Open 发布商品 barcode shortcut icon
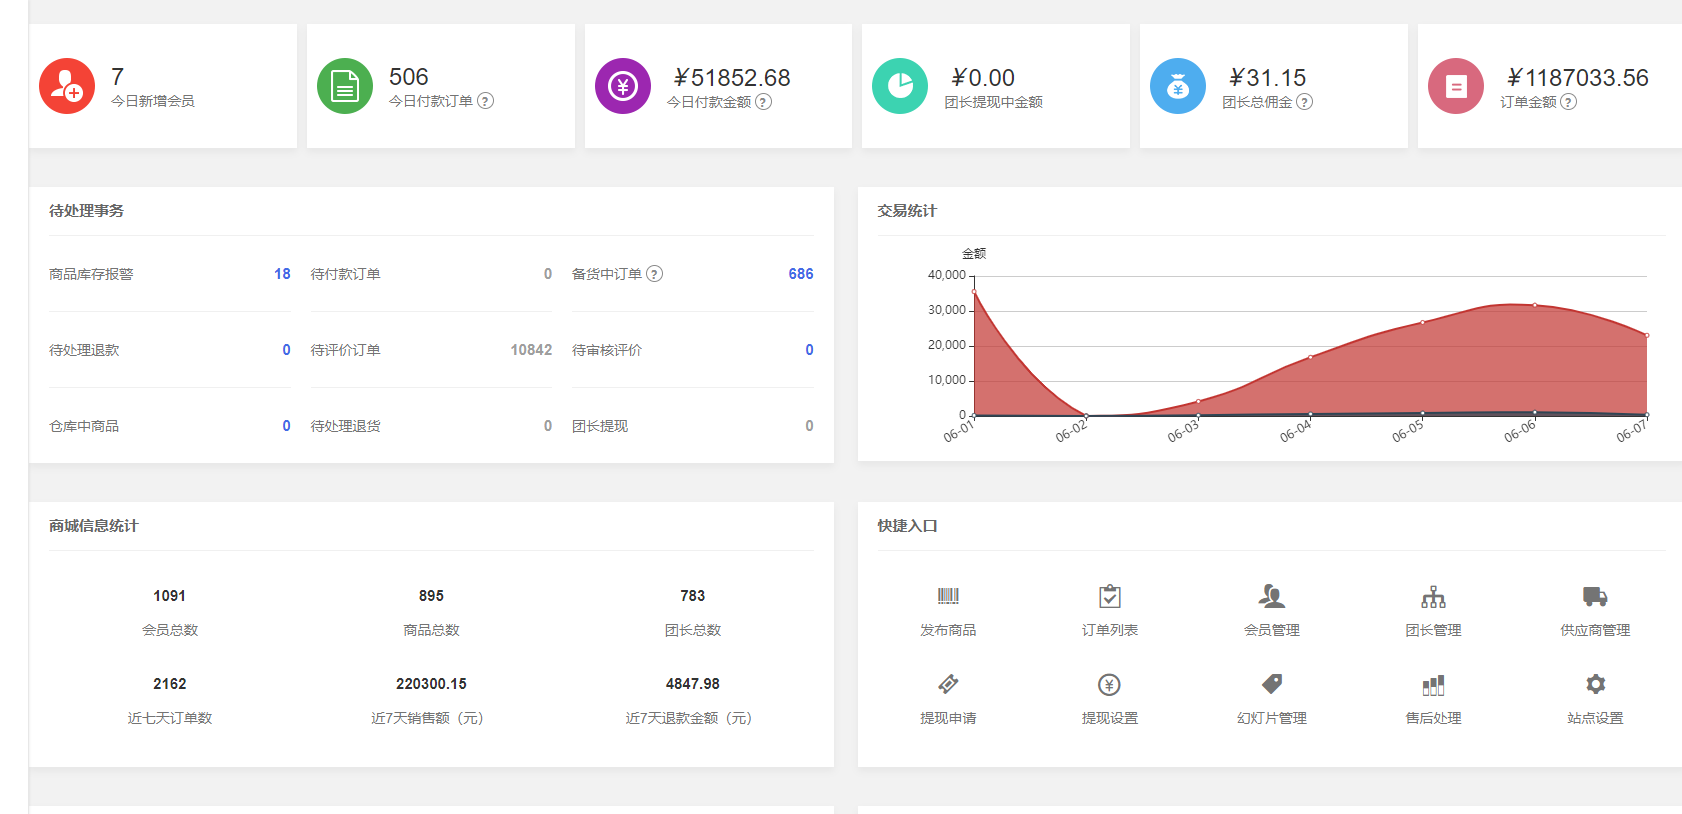 pyautogui.click(x=948, y=597)
